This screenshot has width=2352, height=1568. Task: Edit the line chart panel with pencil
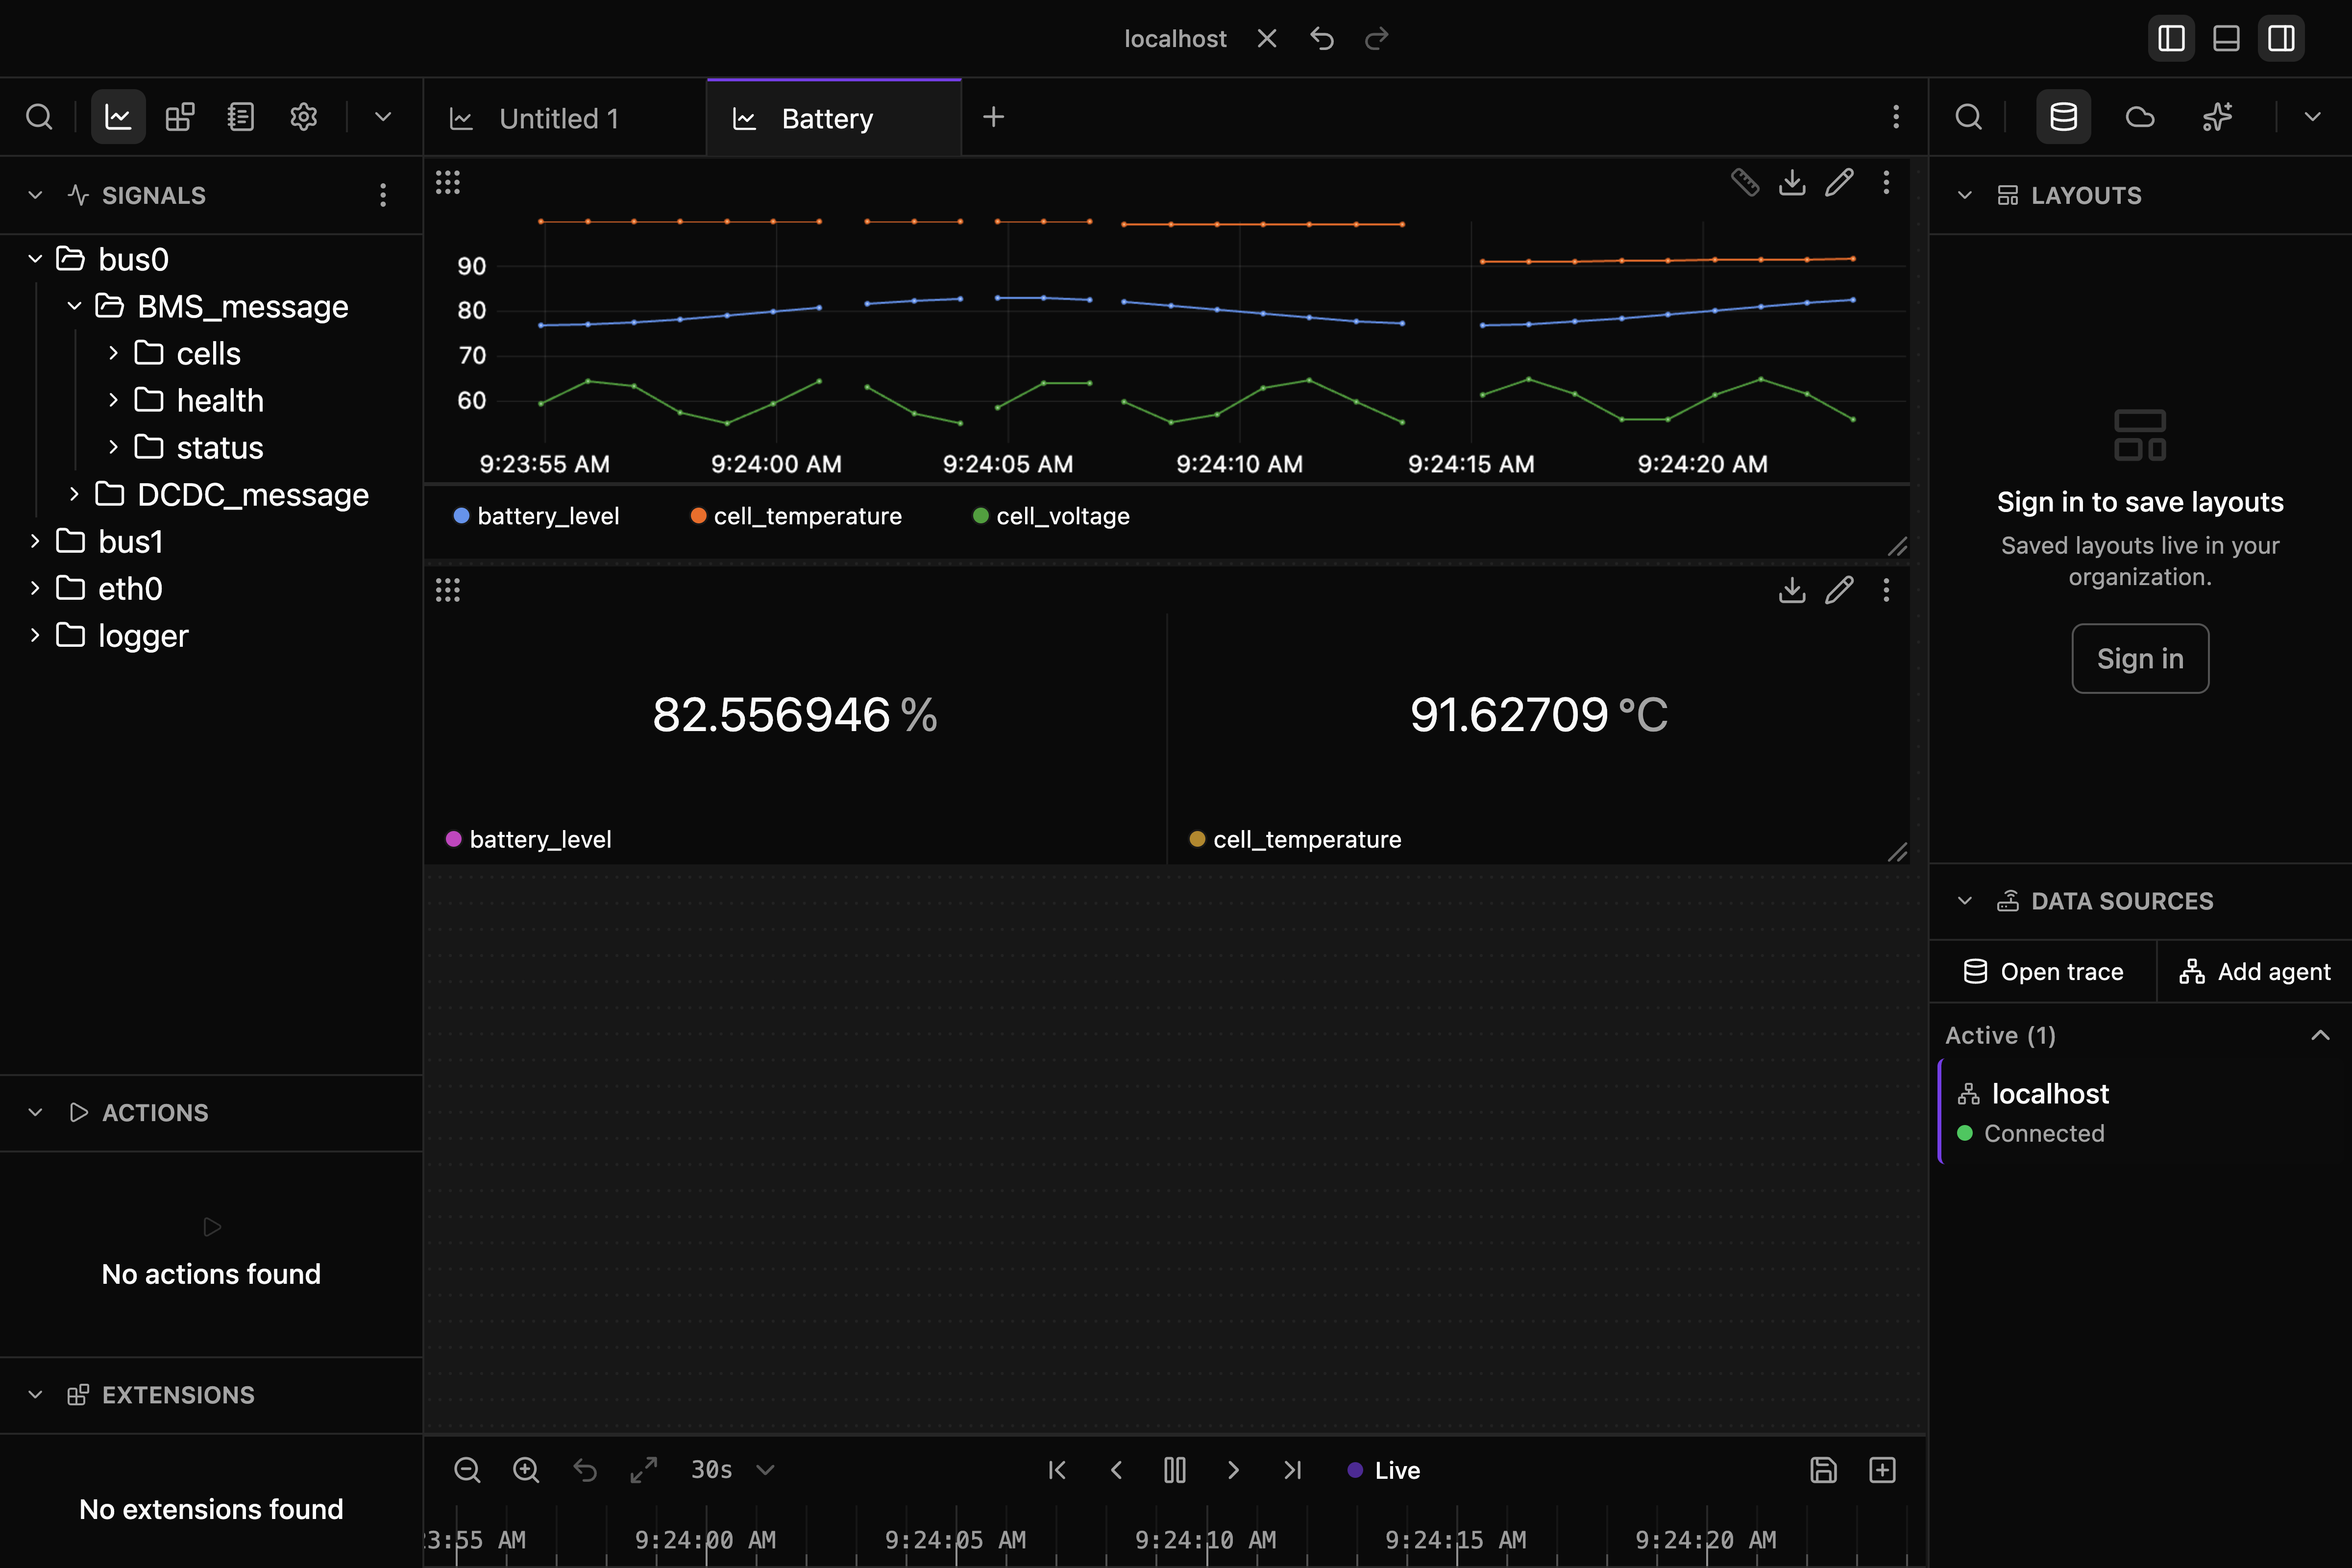pyautogui.click(x=1839, y=182)
